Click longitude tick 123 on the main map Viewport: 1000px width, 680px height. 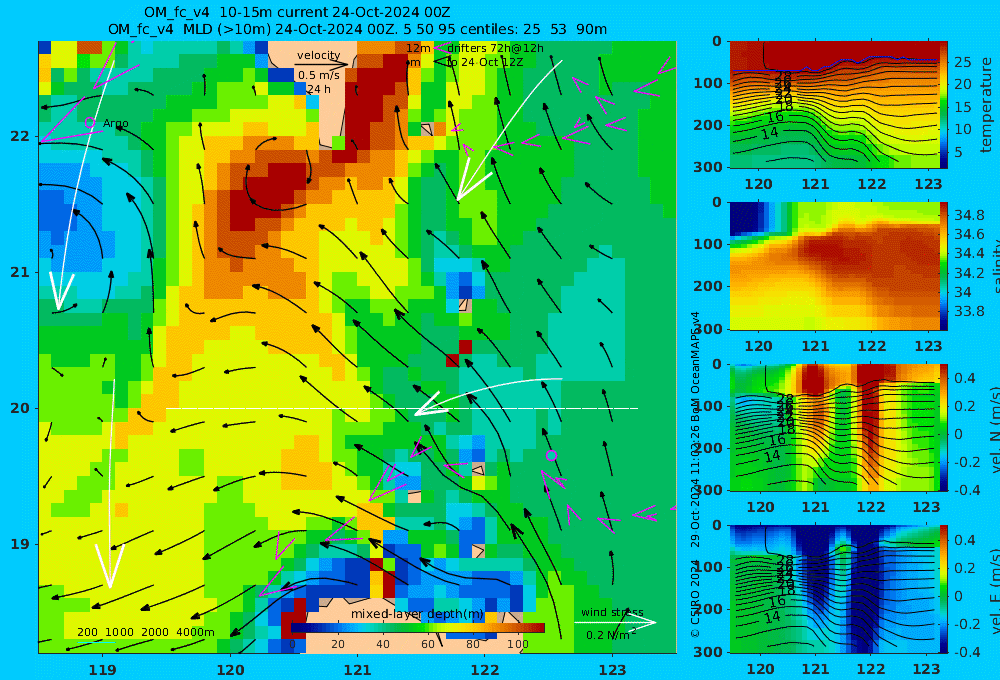click(x=613, y=670)
